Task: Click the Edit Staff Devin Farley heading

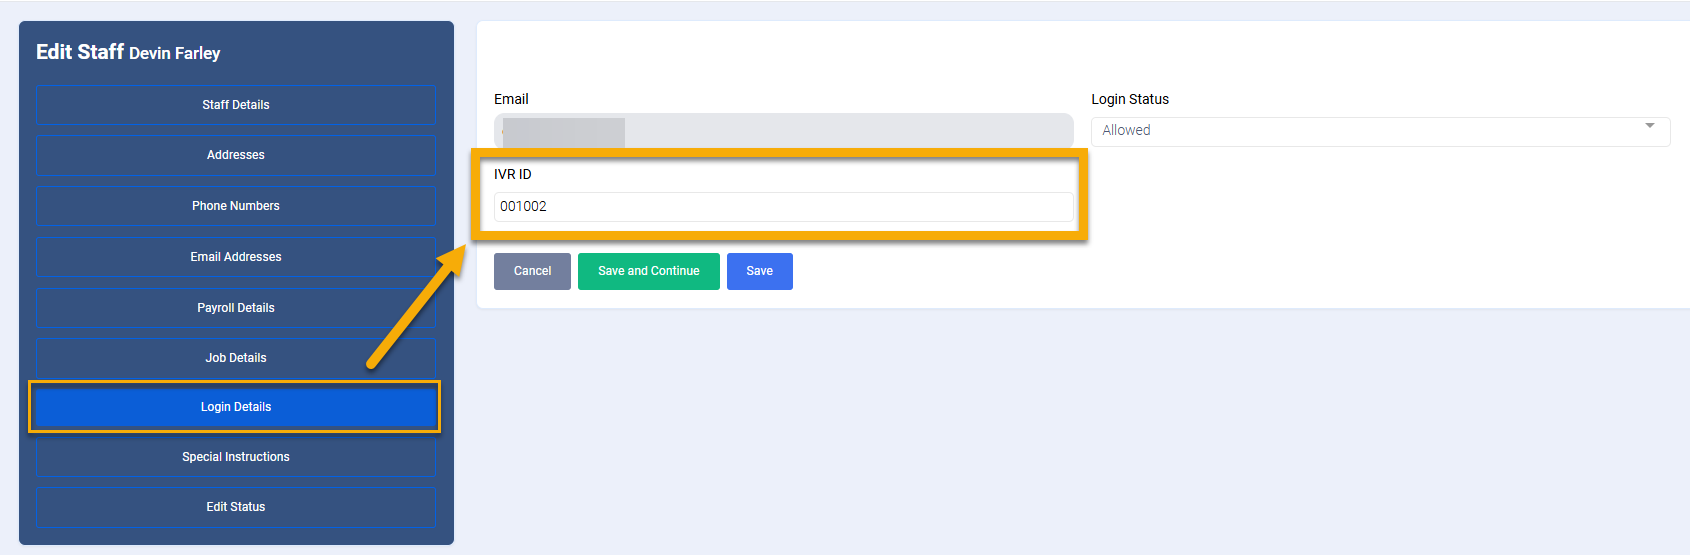Action: click(x=128, y=52)
